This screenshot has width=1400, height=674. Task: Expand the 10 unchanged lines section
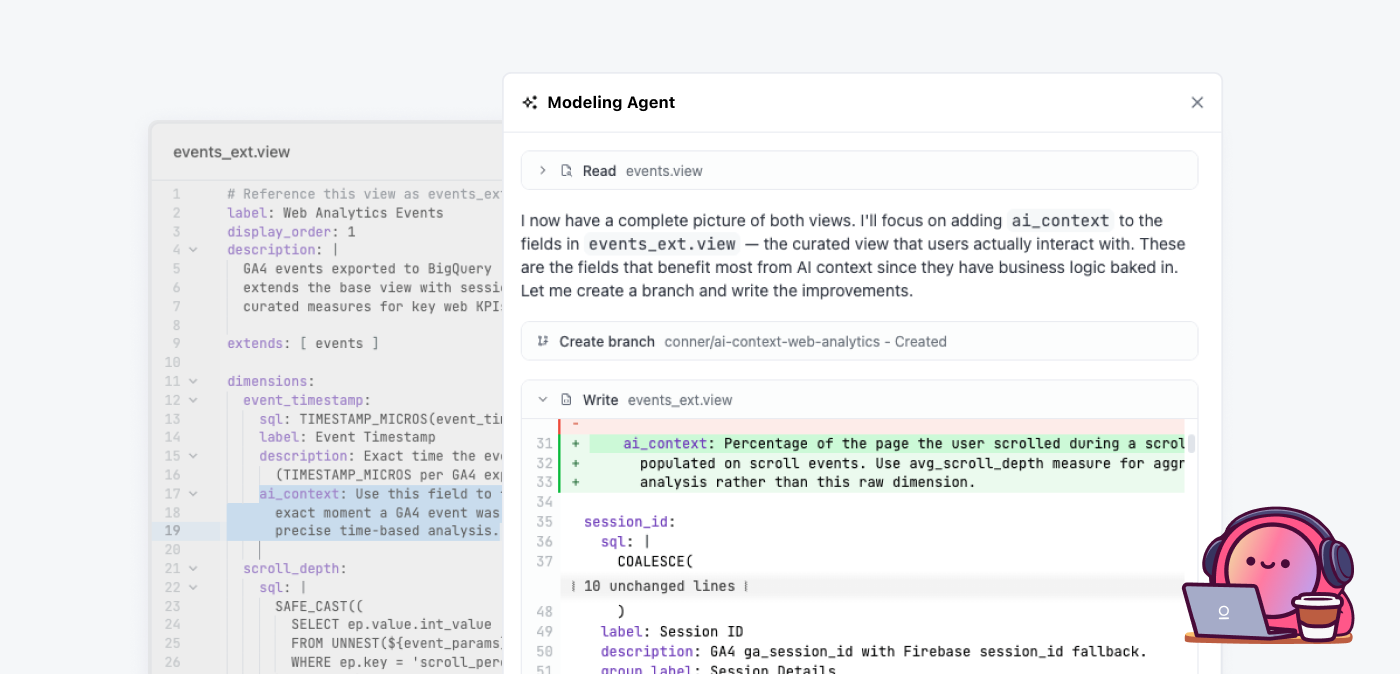[x=660, y=586]
